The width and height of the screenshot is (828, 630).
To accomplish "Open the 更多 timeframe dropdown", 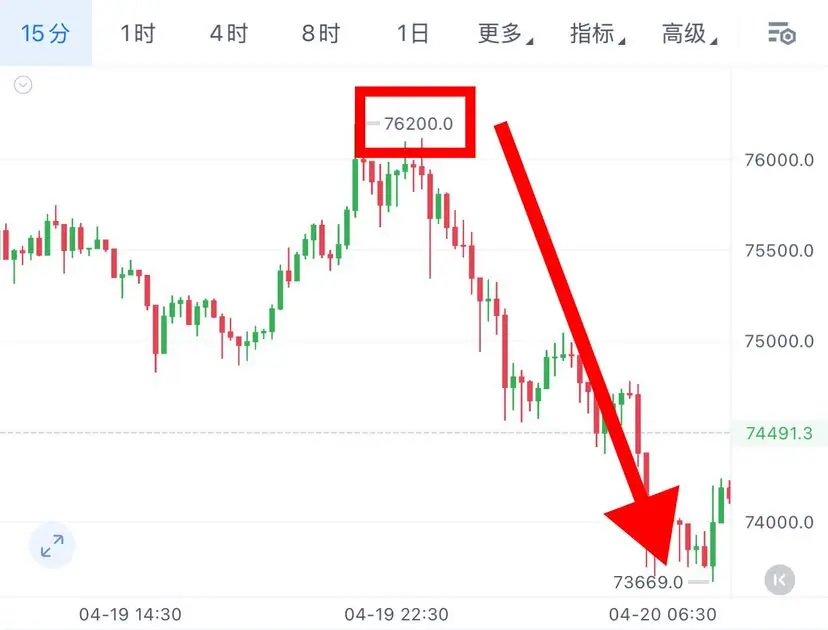I will point(505,34).
